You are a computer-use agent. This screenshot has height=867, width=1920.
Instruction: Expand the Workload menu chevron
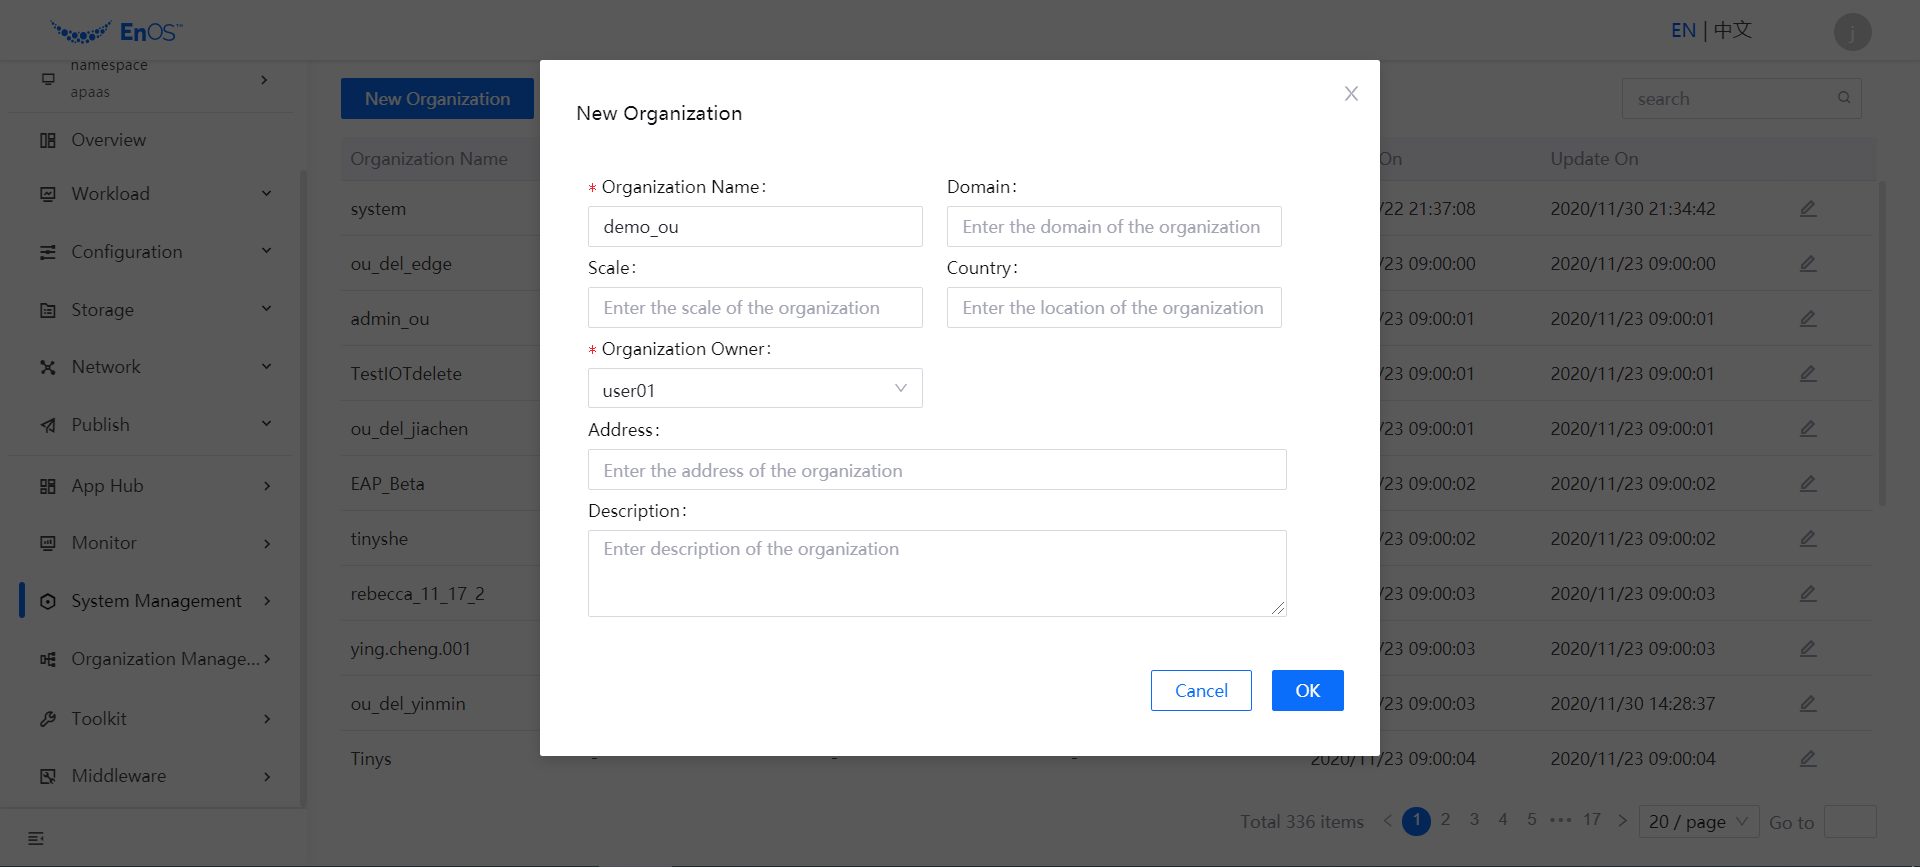tap(266, 194)
